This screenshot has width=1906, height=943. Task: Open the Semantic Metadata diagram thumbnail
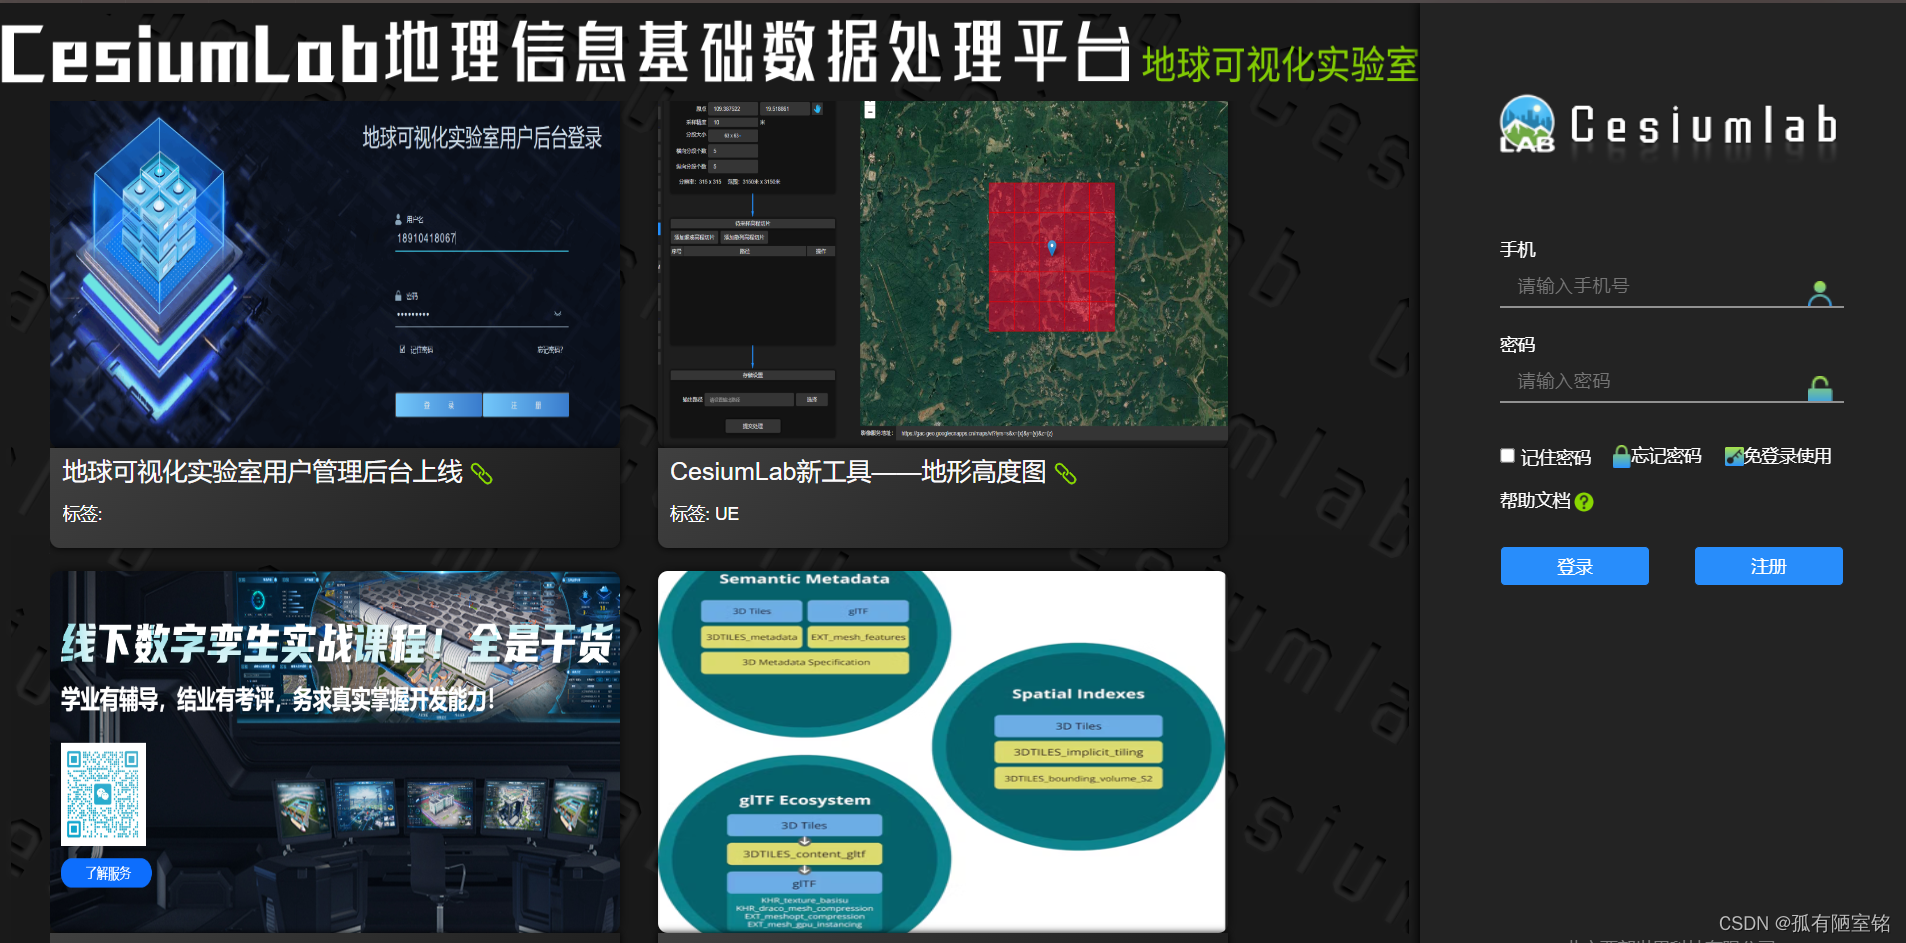[942, 752]
